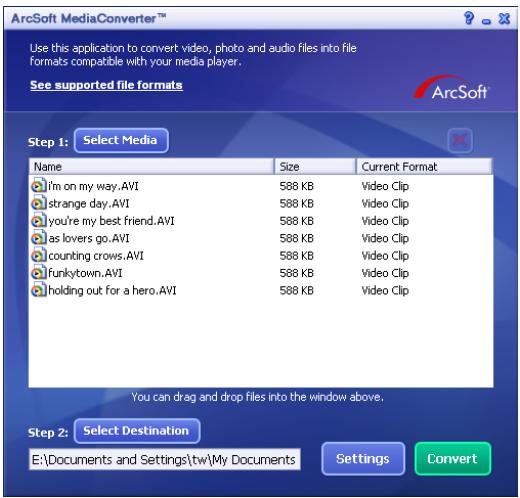Screen dimensions: 520x498
Task: Click file icon for strange day.AVI
Action: 39,203
